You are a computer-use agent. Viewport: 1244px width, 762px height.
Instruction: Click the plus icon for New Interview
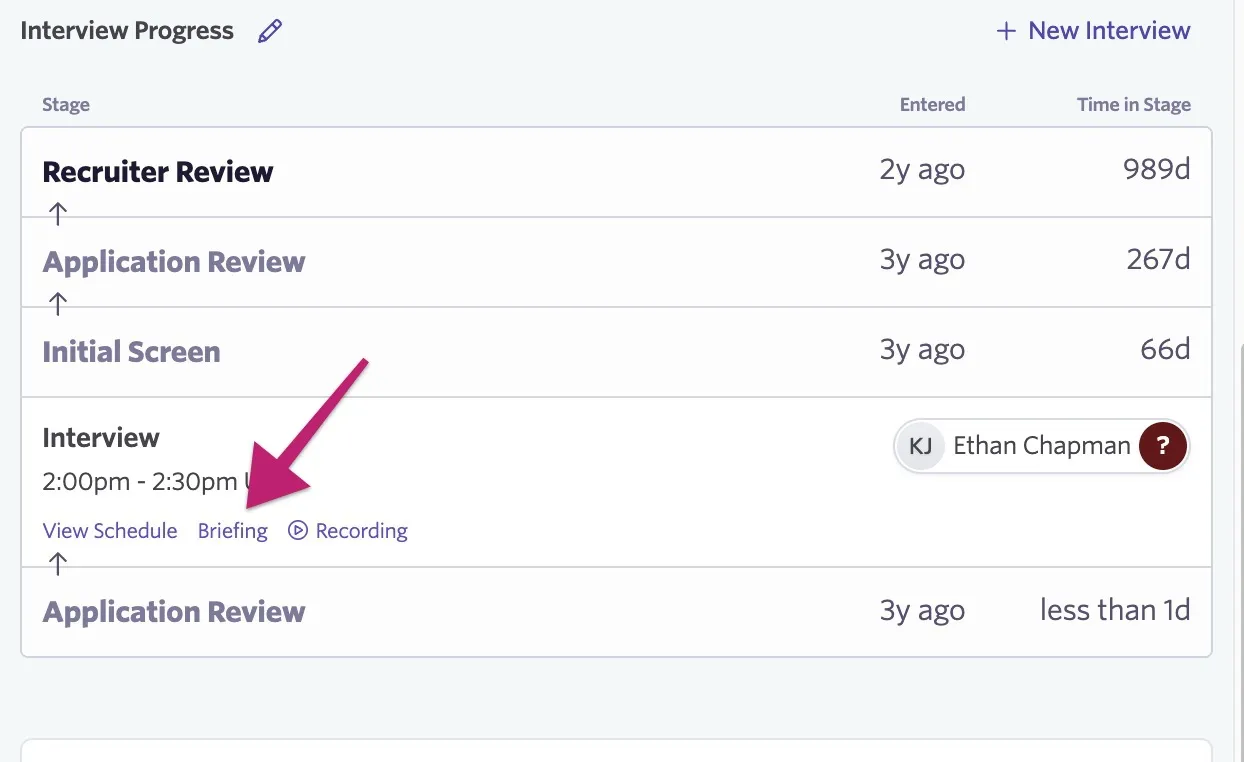[x=1006, y=31]
